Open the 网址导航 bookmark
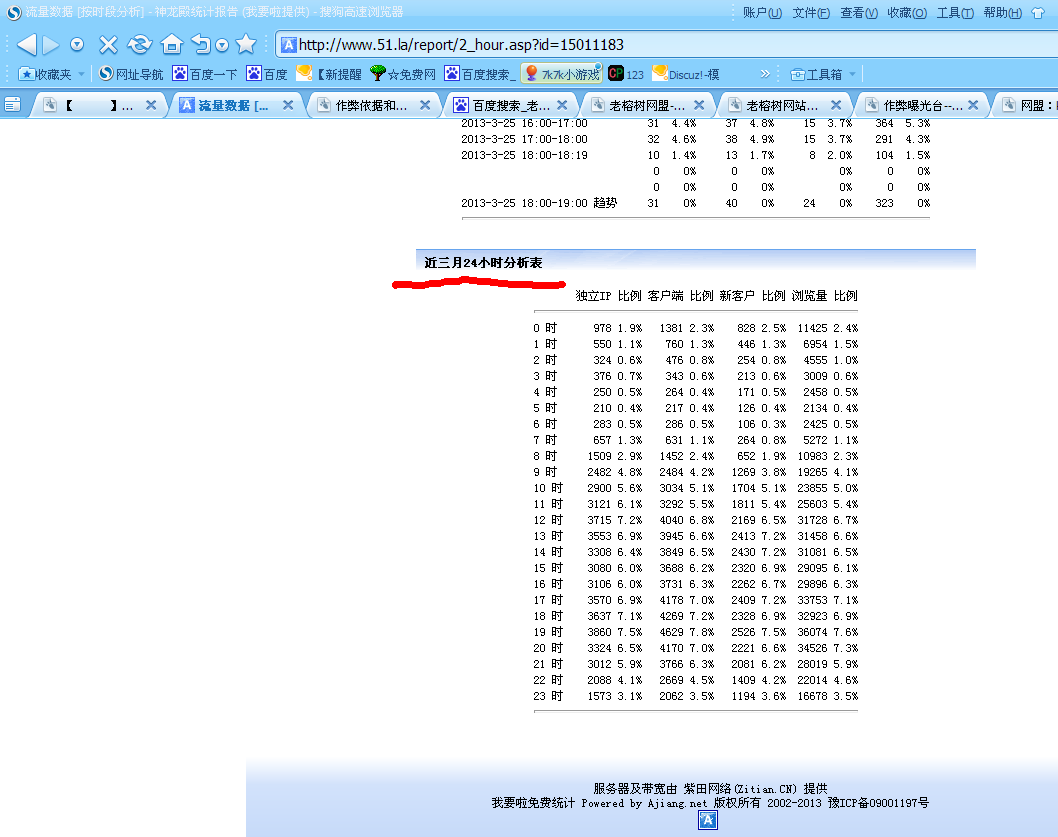The image size is (1058, 837). coord(131,74)
